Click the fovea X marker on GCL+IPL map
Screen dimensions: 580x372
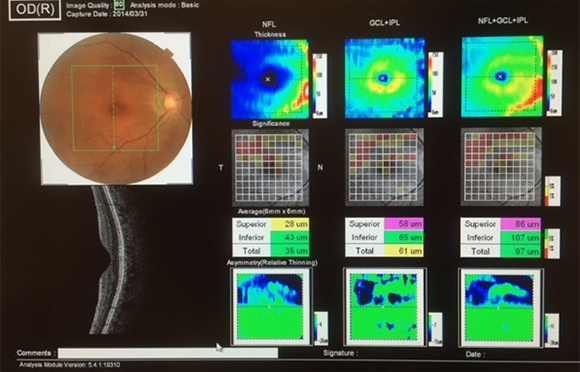(x=383, y=78)
